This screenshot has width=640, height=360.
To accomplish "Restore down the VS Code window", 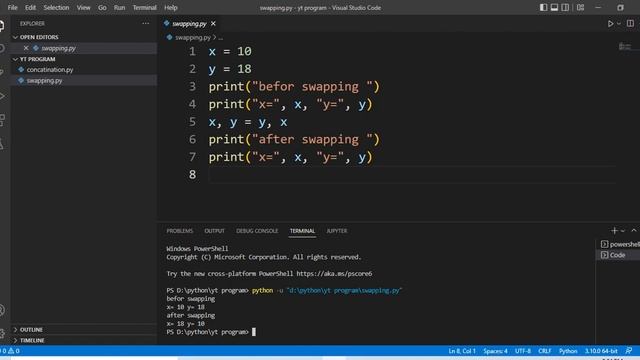I will tap(620, 7).
